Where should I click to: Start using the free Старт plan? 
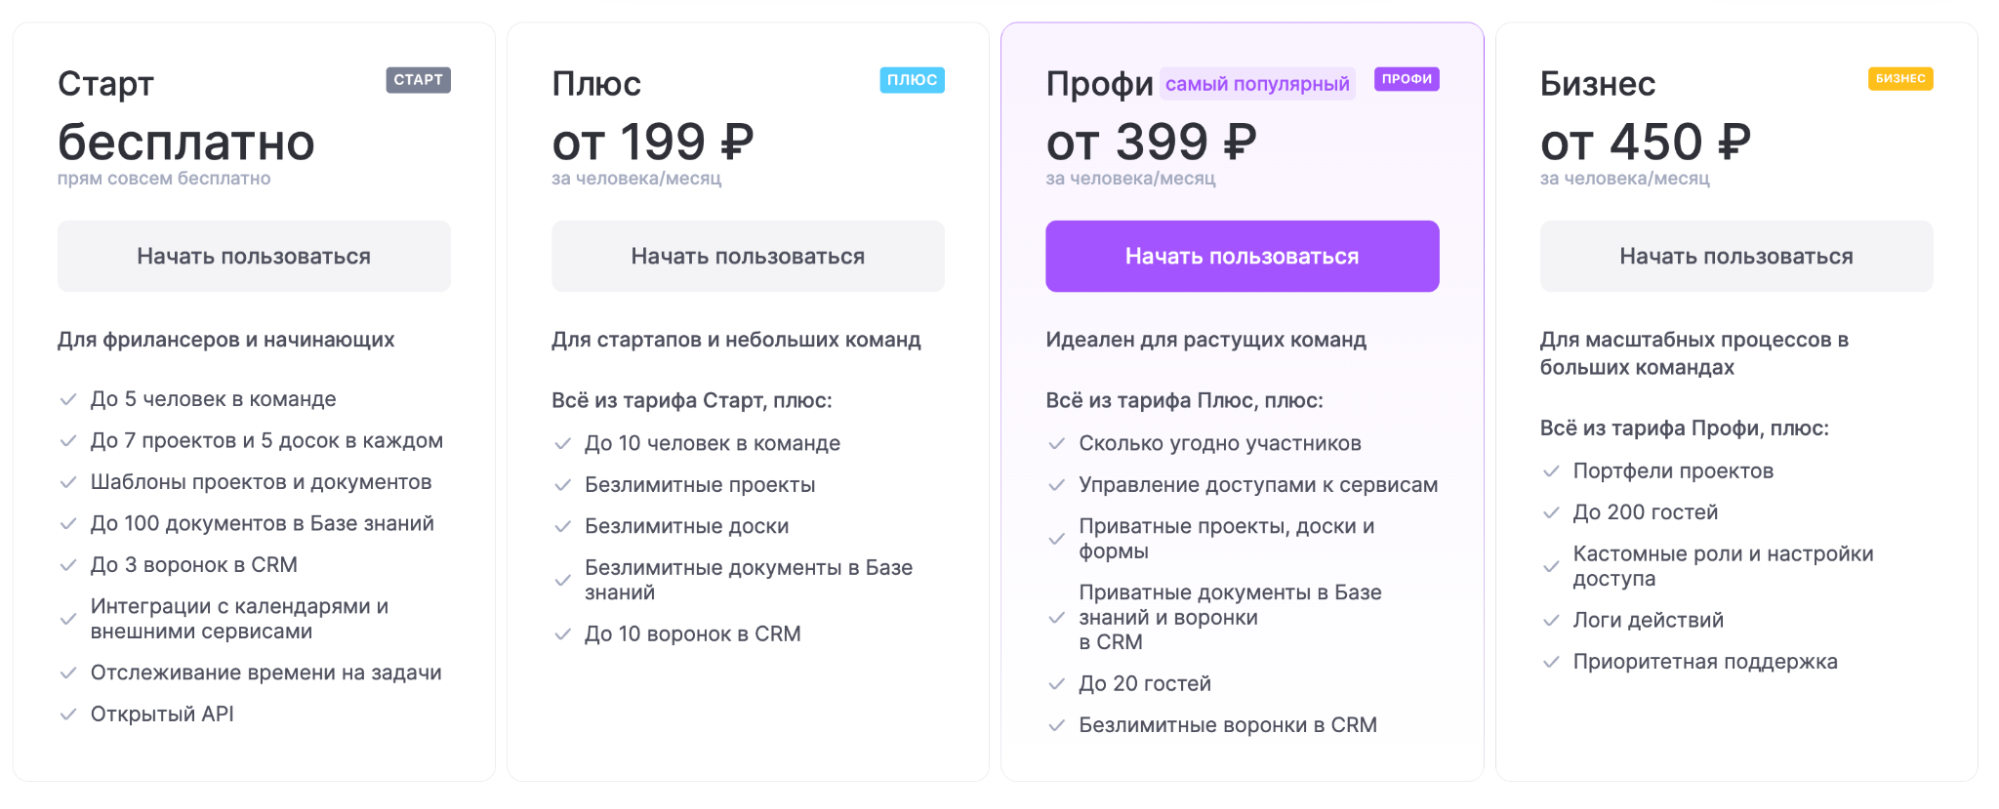254,256
